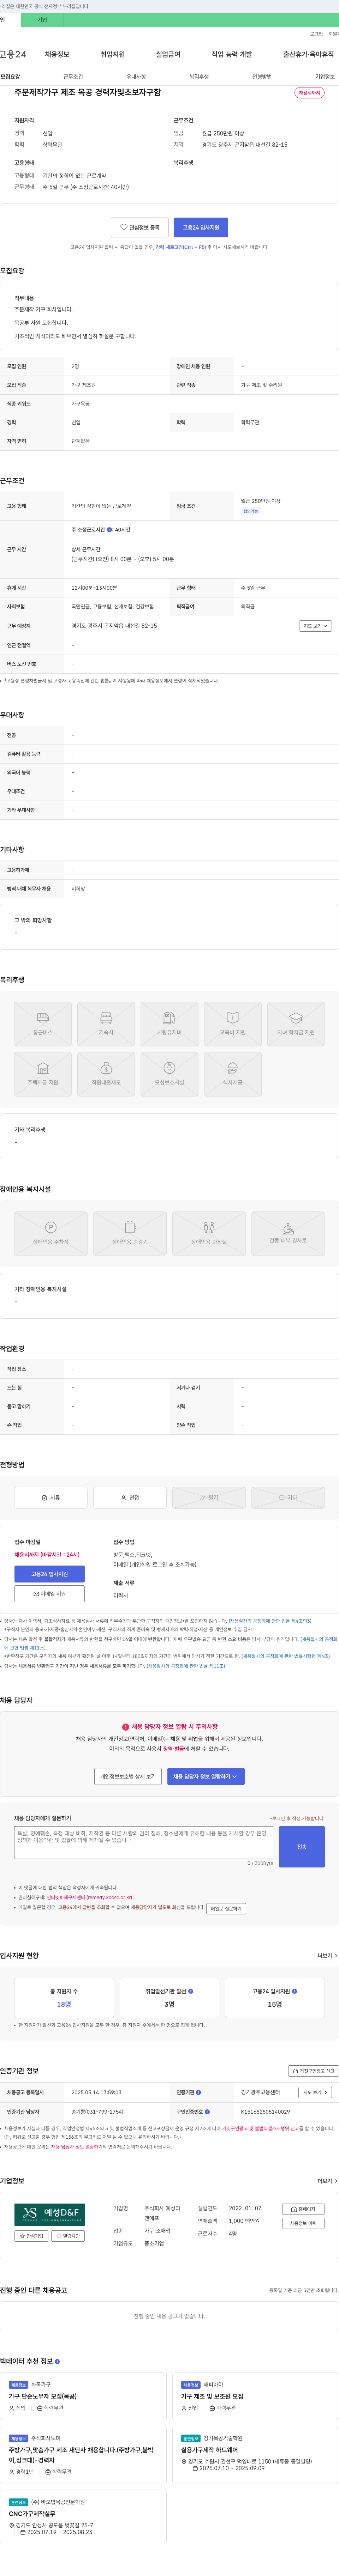Screen dimensions: 339x2576
Task: Click the info icon beside 취업알선기관 알선
Action: pyautogui.click(x=191, y=1991)
